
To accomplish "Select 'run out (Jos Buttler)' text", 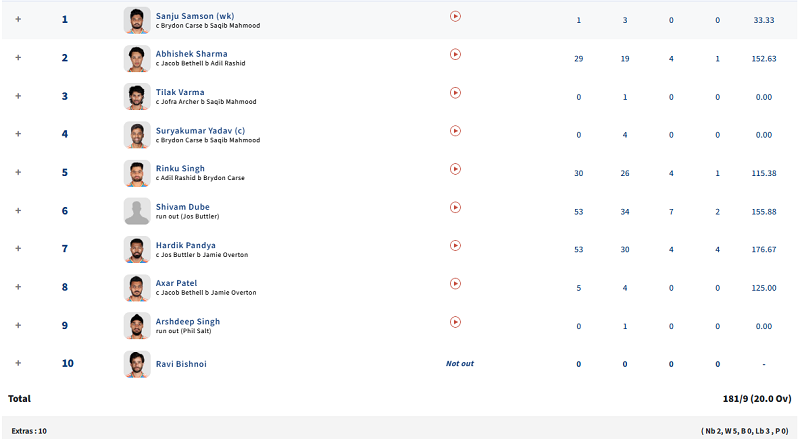I will [187, 216].
